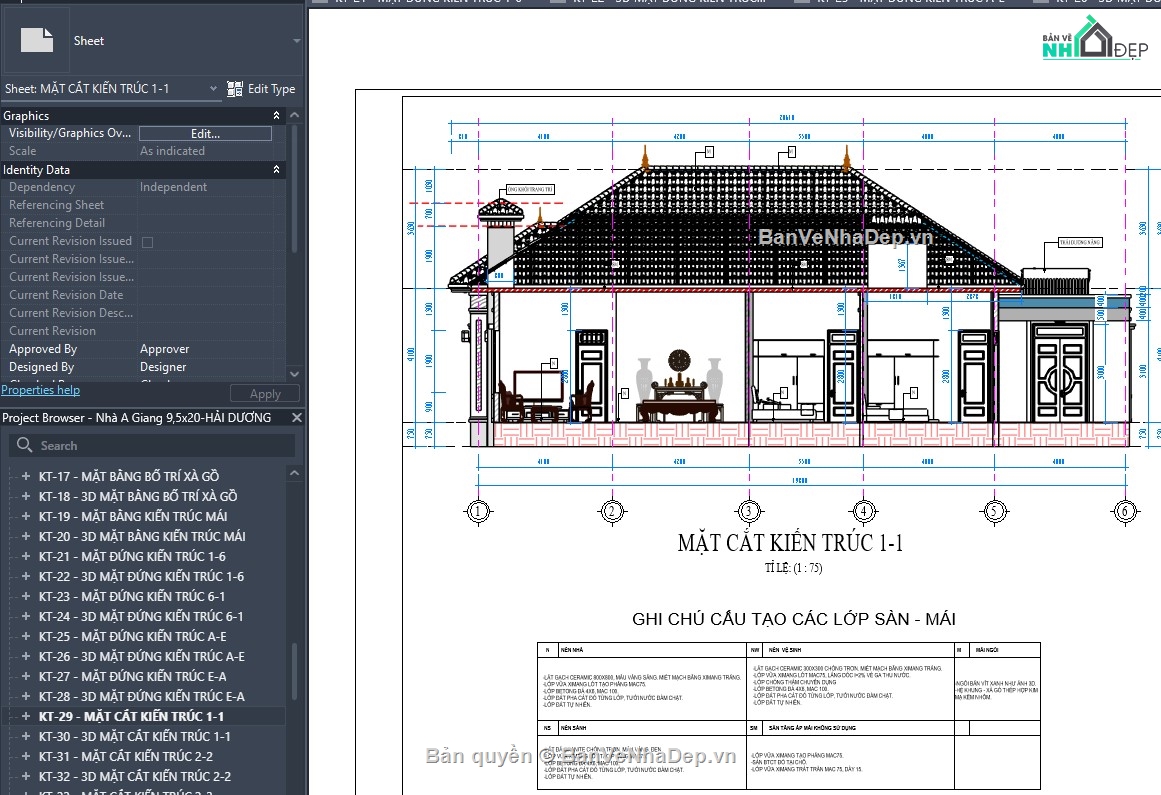
Task: Click the Apply button in Properties
Action: pyautogui.click(x=264, y=394)
